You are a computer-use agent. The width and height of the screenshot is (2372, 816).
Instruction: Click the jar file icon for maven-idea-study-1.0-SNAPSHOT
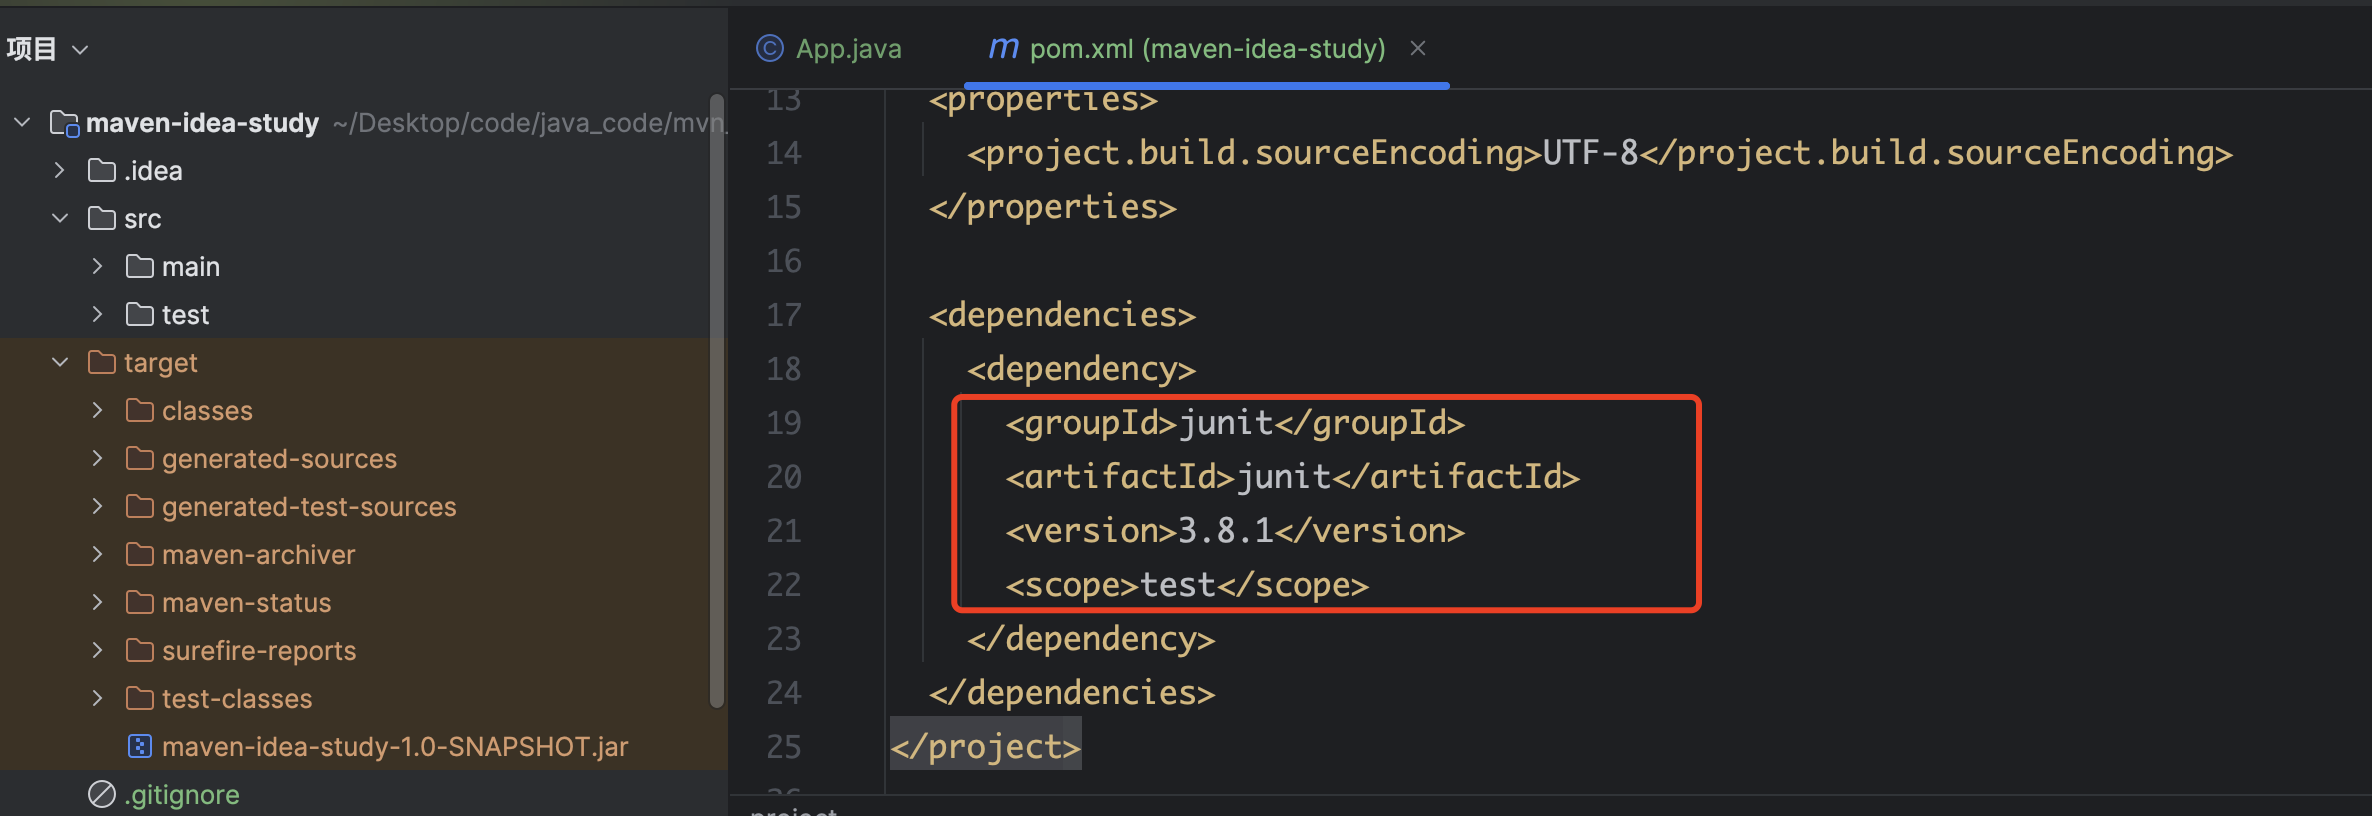pyautogui.click(x=140, y=747)
